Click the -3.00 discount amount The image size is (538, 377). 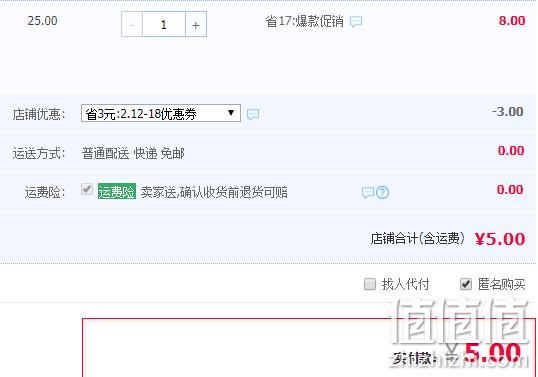pyautogui.click(x=508, y=111)
